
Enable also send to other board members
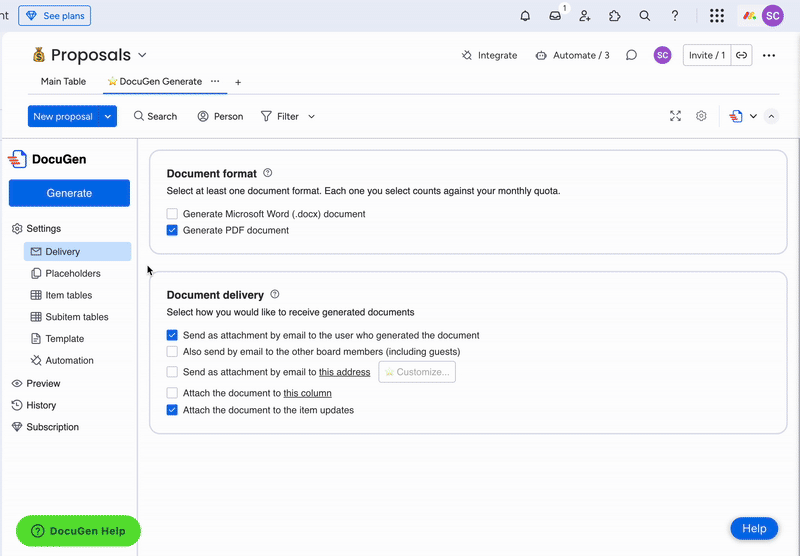[172, 351]
